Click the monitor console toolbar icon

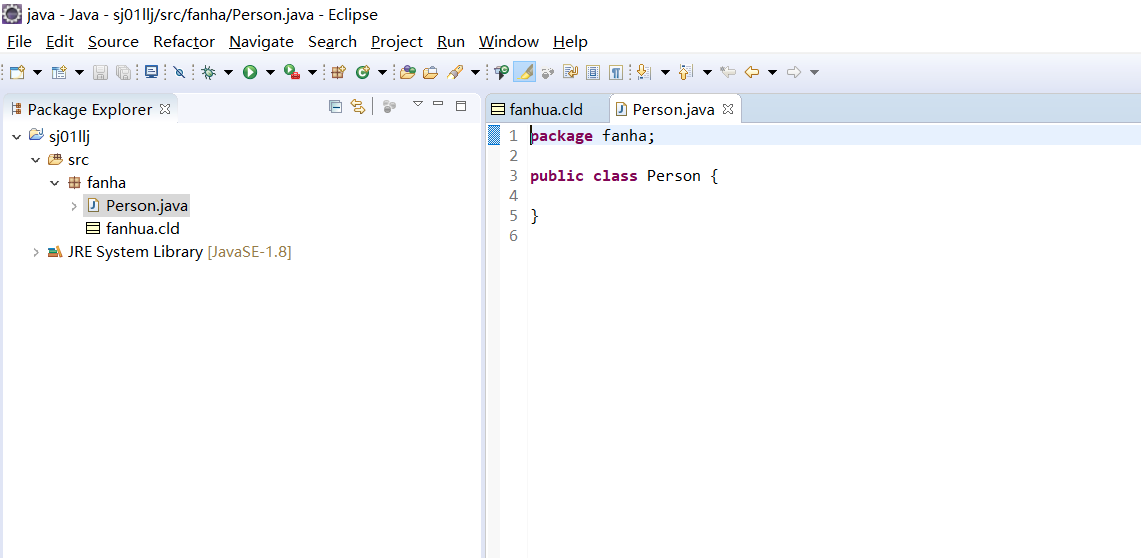coord(151,72)
